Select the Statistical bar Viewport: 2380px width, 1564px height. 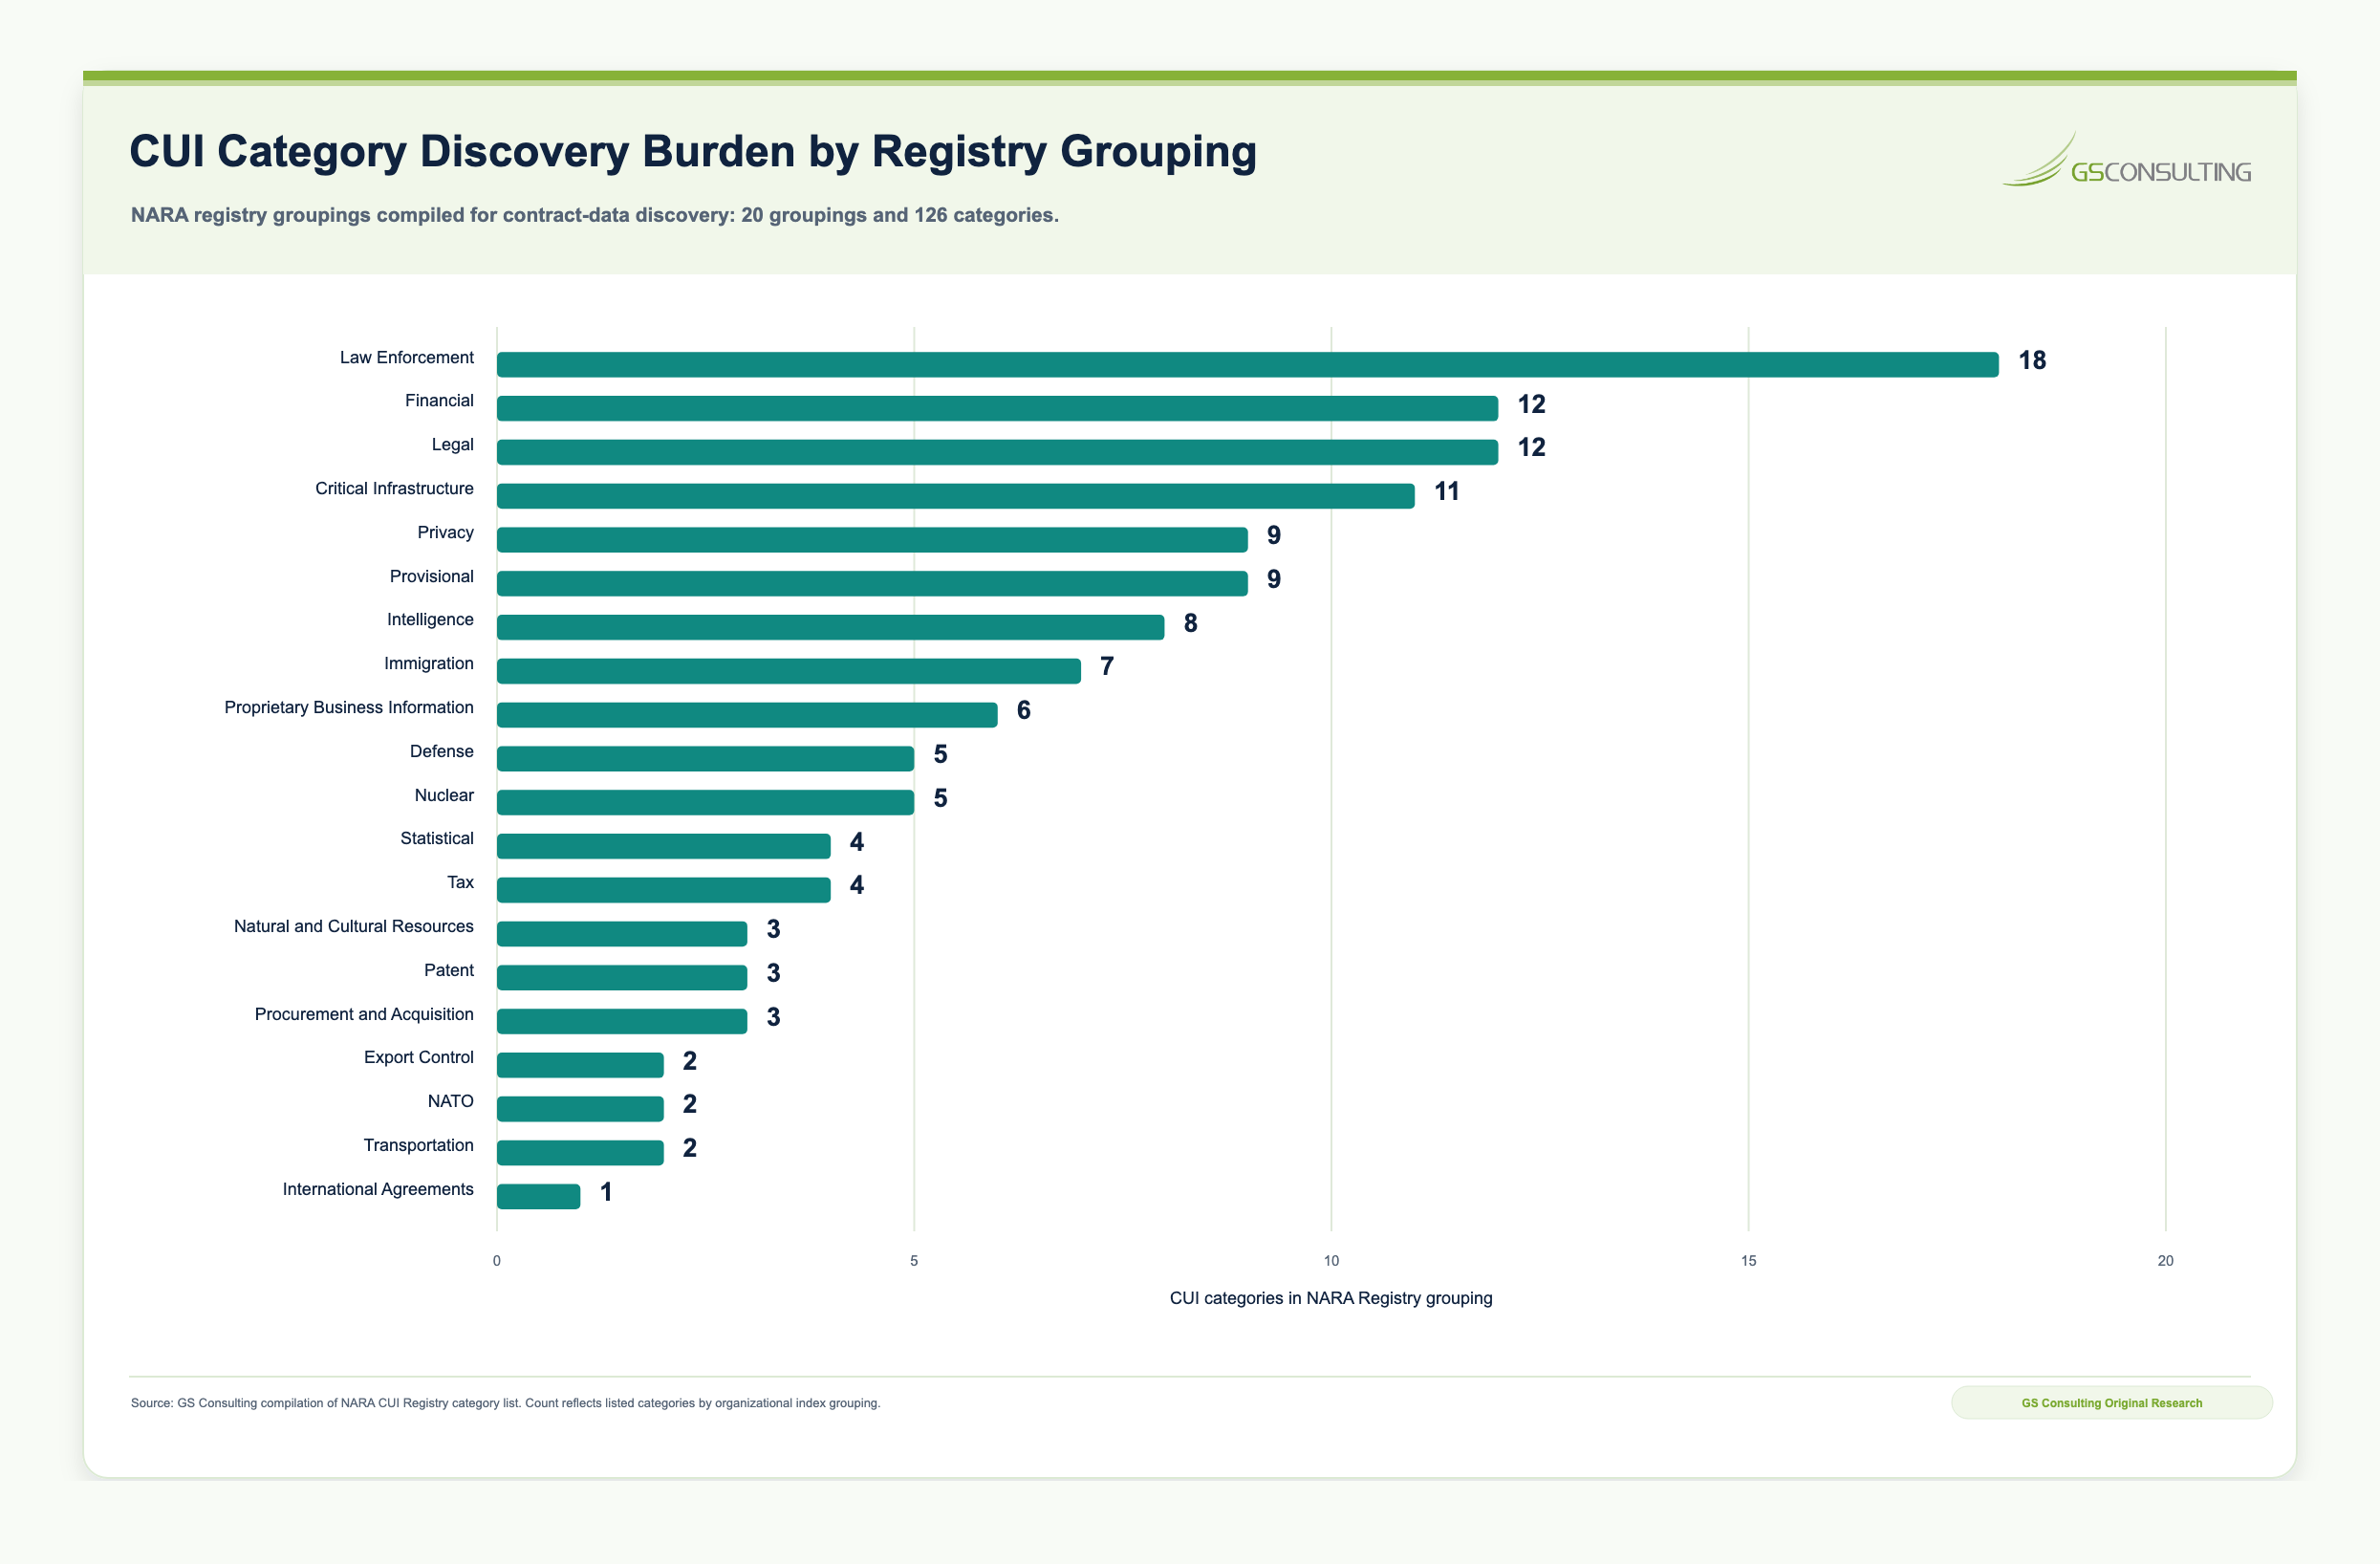click(663, 846)
